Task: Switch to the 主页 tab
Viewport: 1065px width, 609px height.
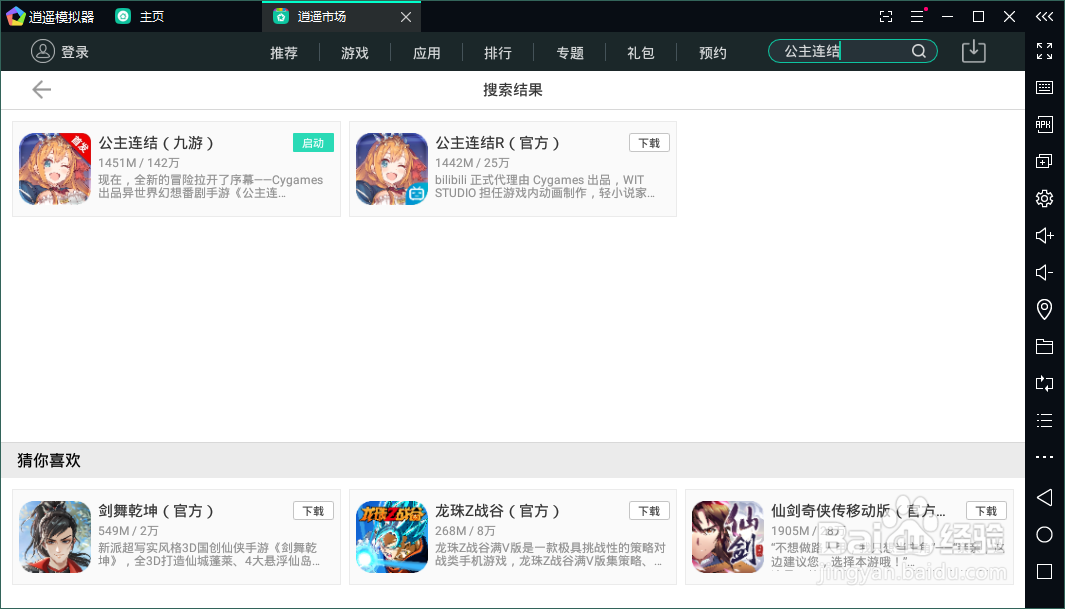Action: click(141, 16)
